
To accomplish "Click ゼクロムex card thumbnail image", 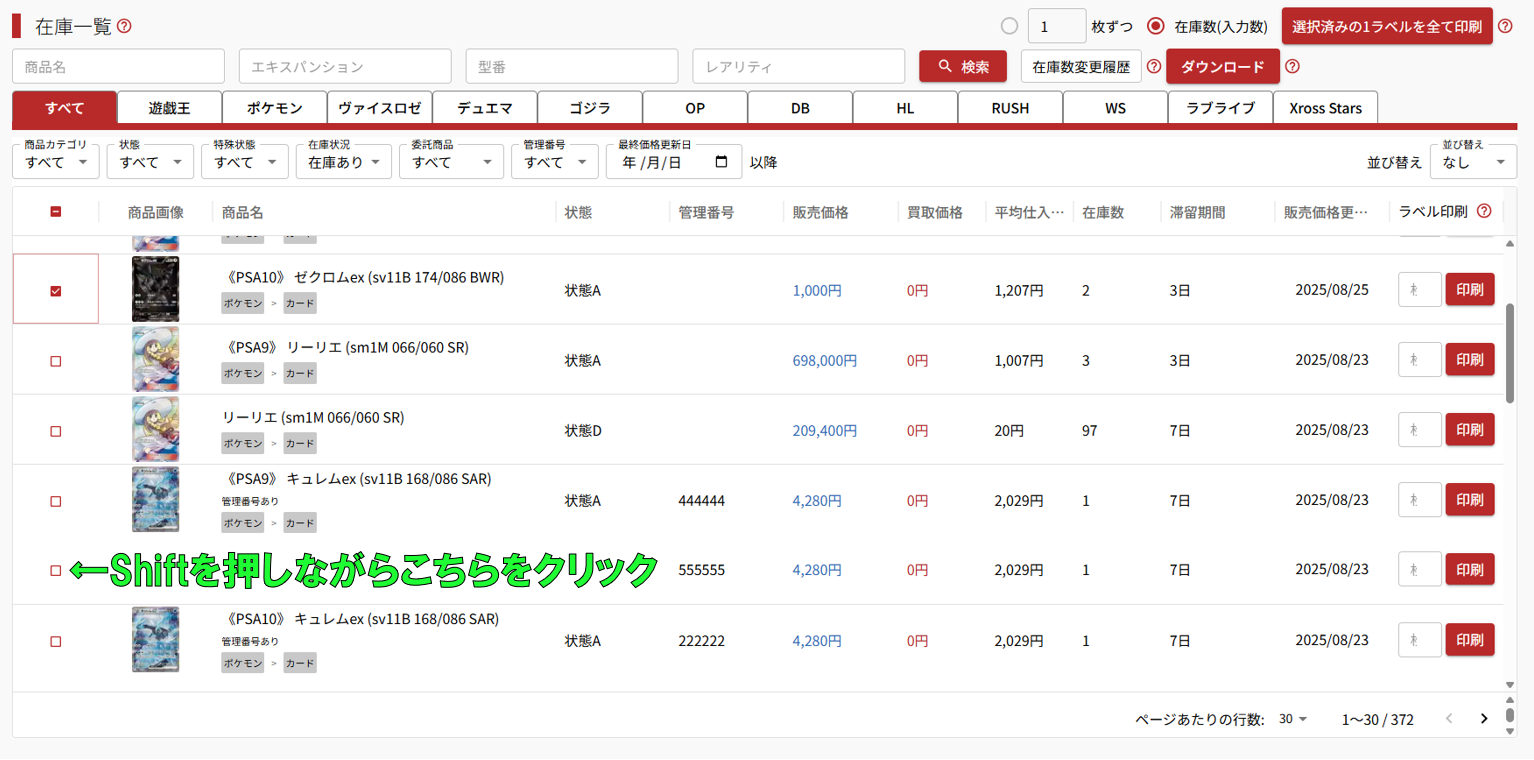I will point(155,290).
